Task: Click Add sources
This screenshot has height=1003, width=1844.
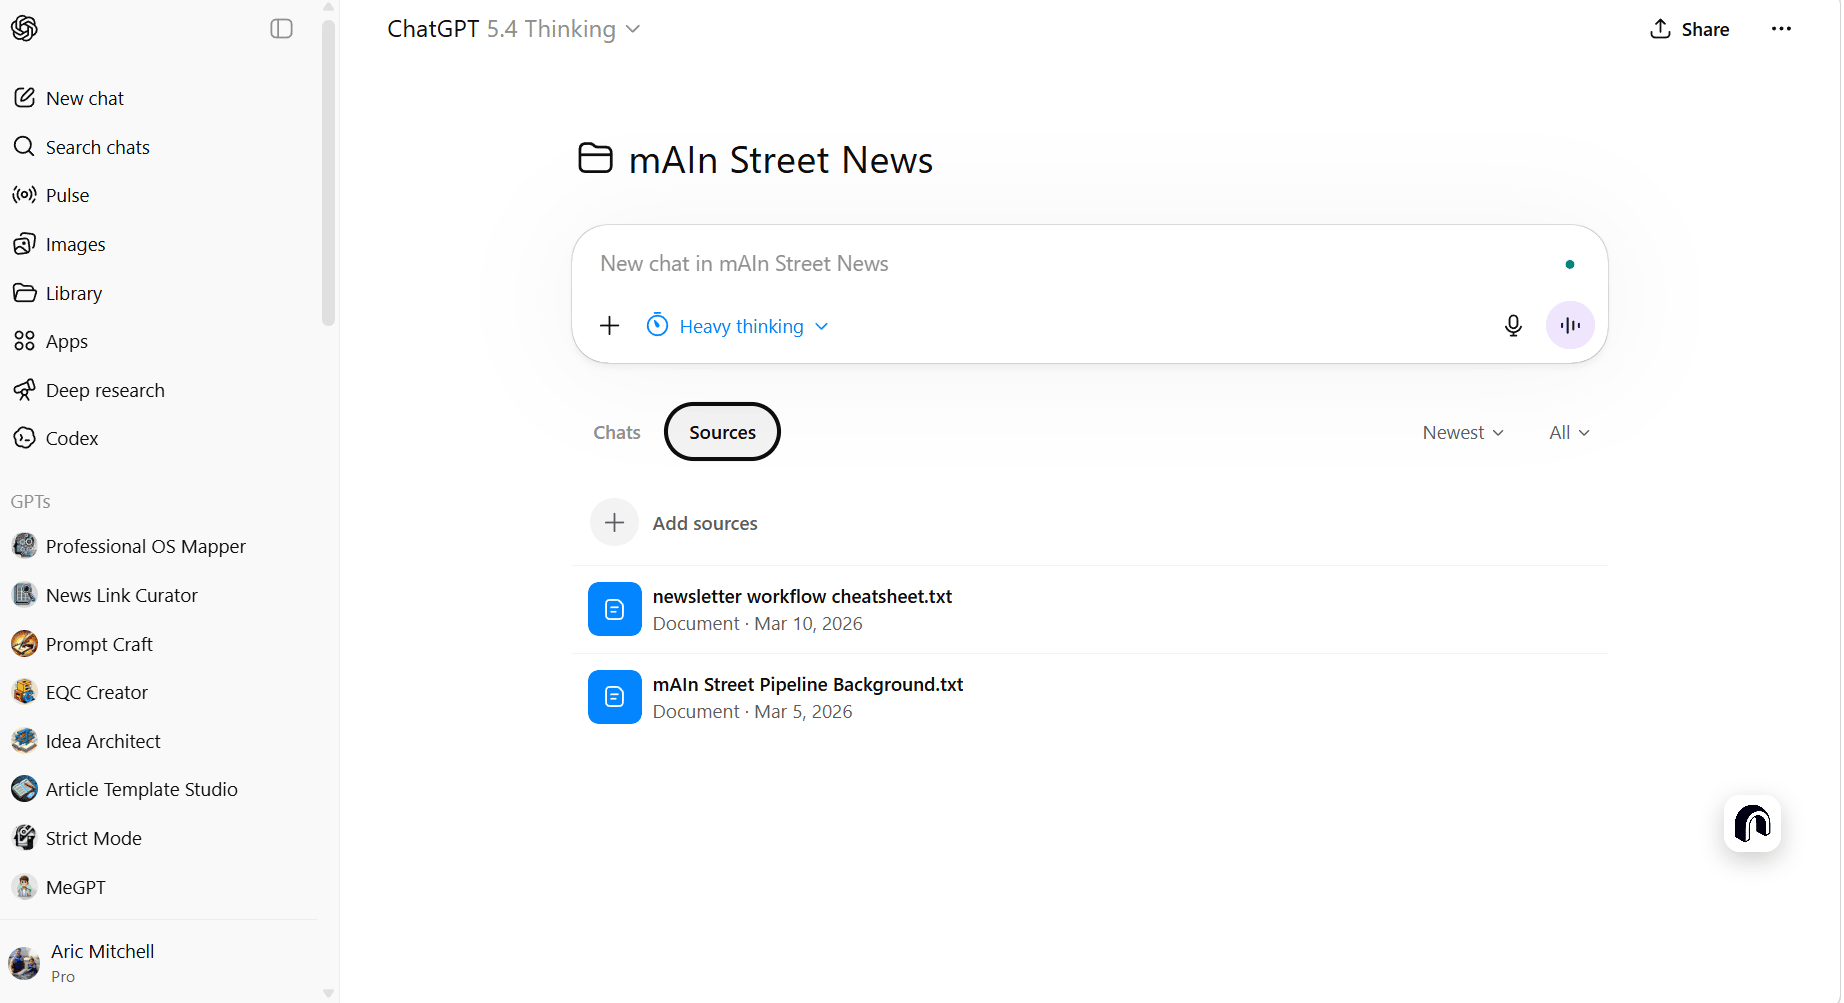Action: click(704, 523)
